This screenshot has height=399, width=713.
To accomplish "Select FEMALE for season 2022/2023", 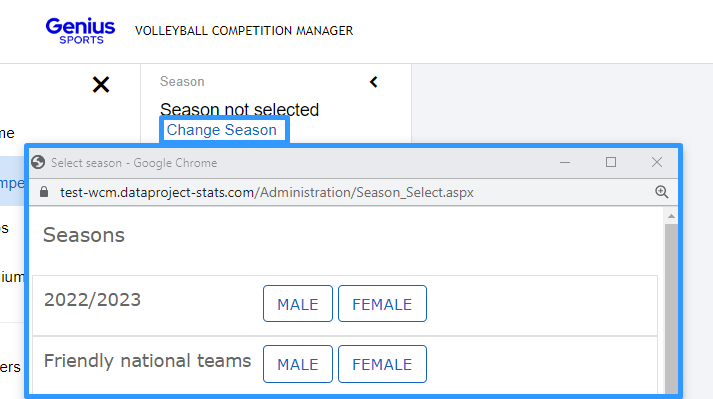I will (x=382, y=304).
